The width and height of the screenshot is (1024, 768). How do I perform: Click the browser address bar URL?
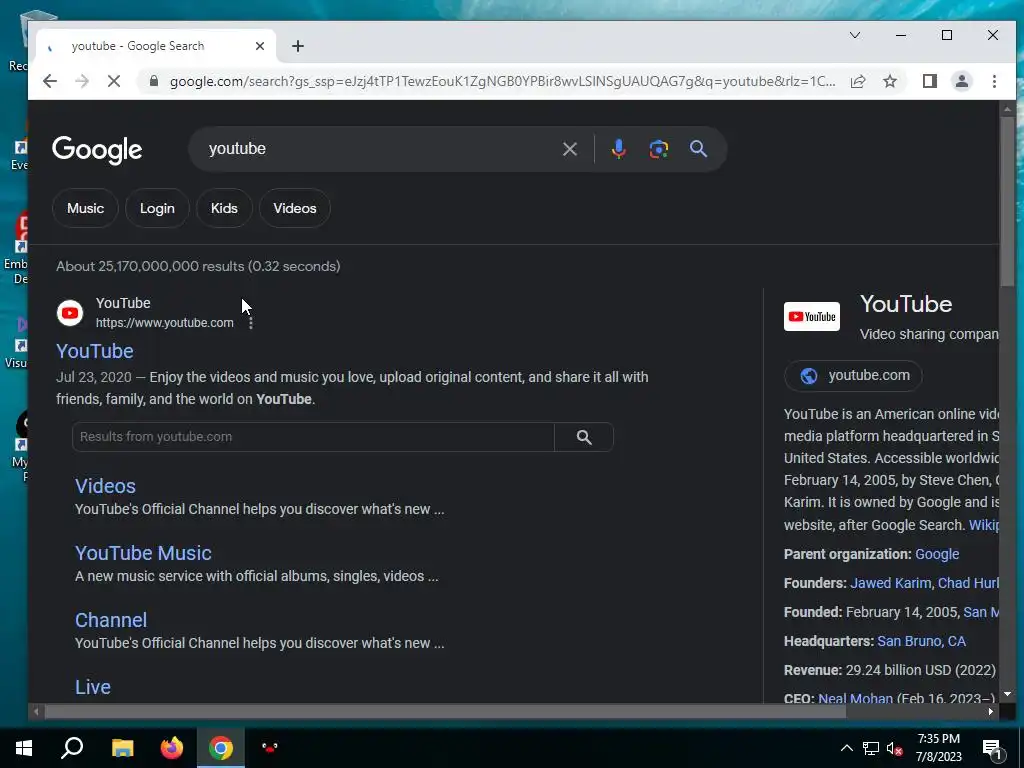tap(502, 81)
